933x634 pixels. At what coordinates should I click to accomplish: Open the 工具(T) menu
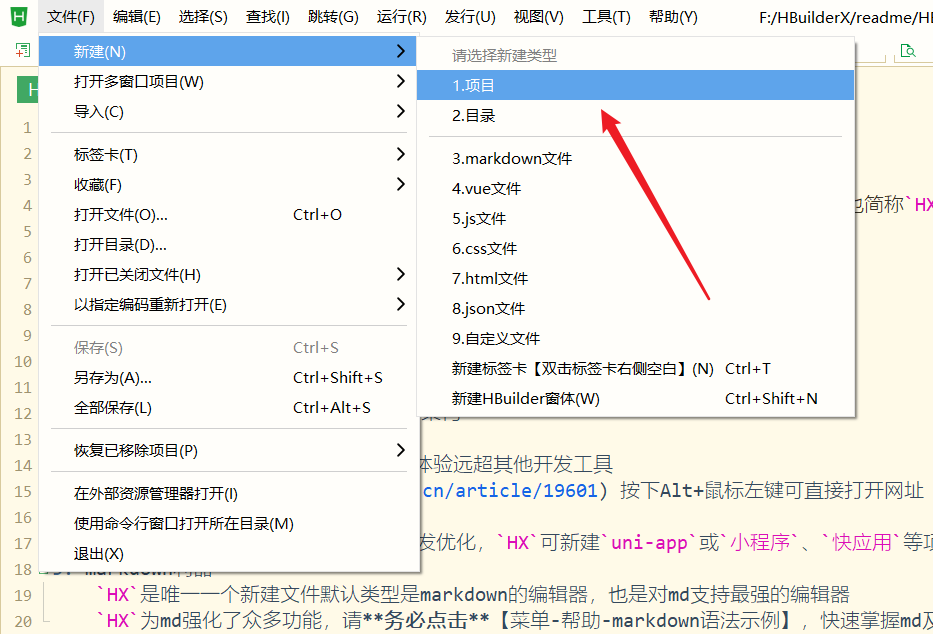[606, 17]
